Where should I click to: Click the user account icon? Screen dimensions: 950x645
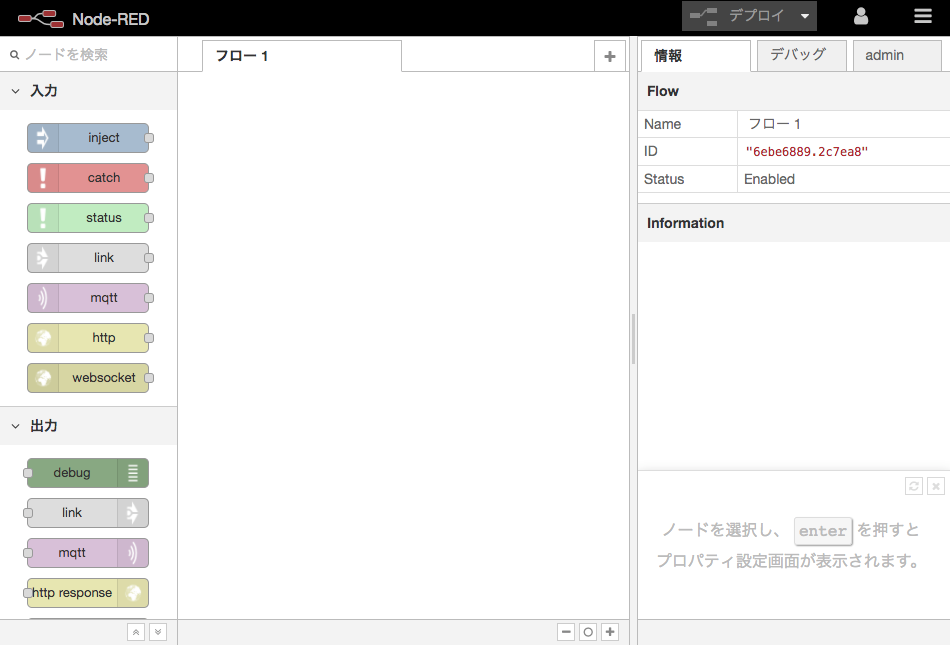click(x=861, y=16)
